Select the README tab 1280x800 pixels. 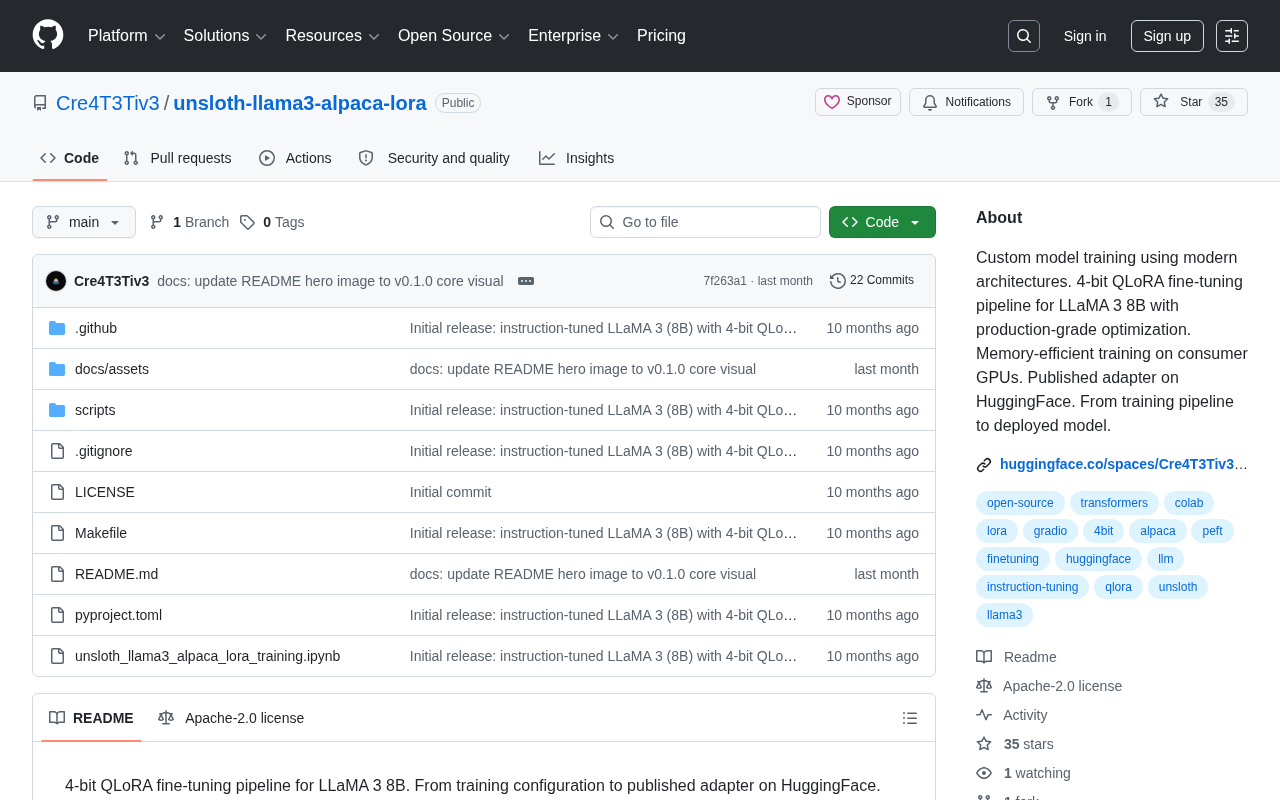click(91, 718)
